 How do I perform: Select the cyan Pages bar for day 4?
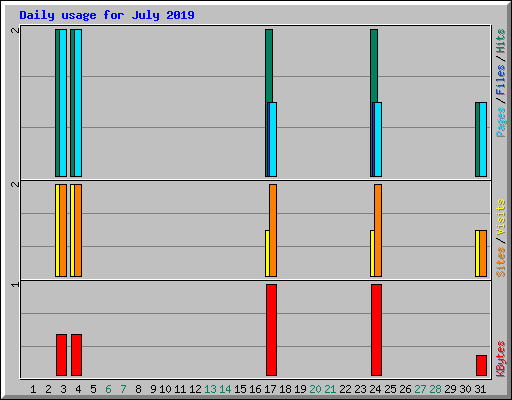tap(78, 103)
